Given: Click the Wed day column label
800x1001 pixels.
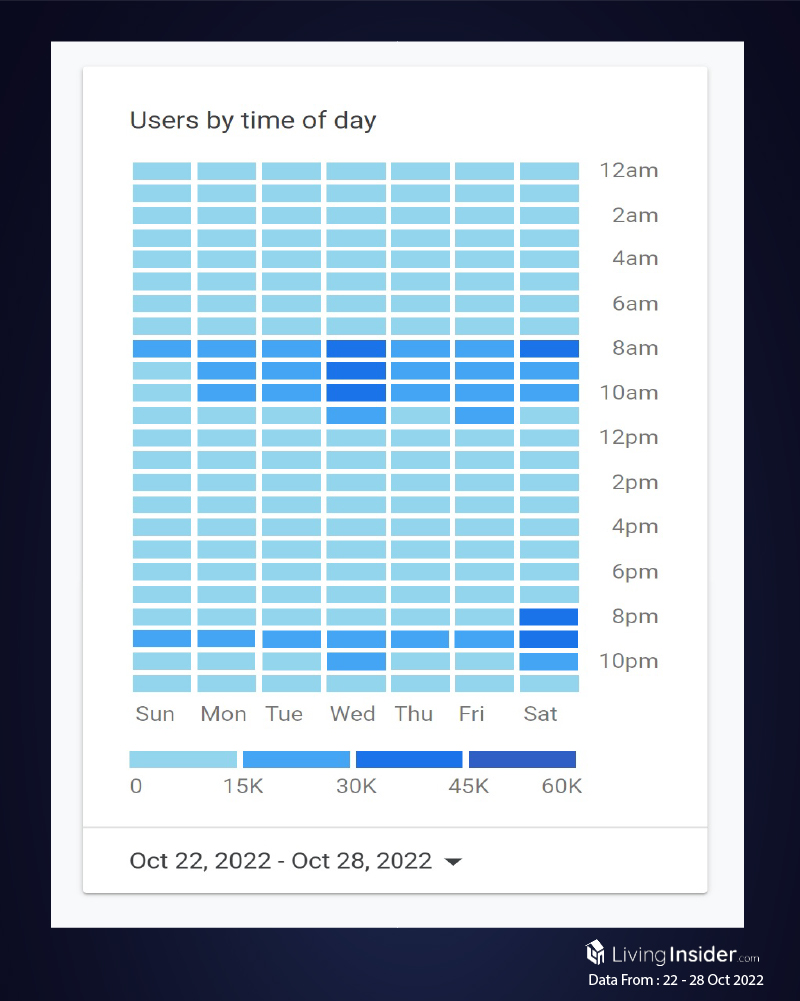Looking at the screenshot, I should [353, 714].
